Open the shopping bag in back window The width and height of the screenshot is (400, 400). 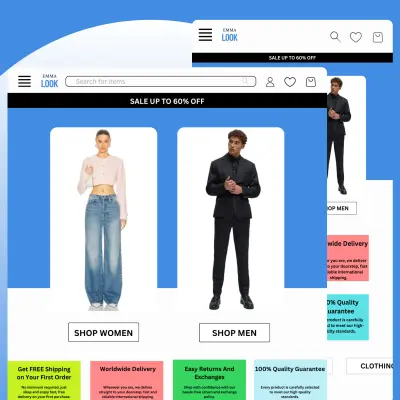tap(378, 37)
